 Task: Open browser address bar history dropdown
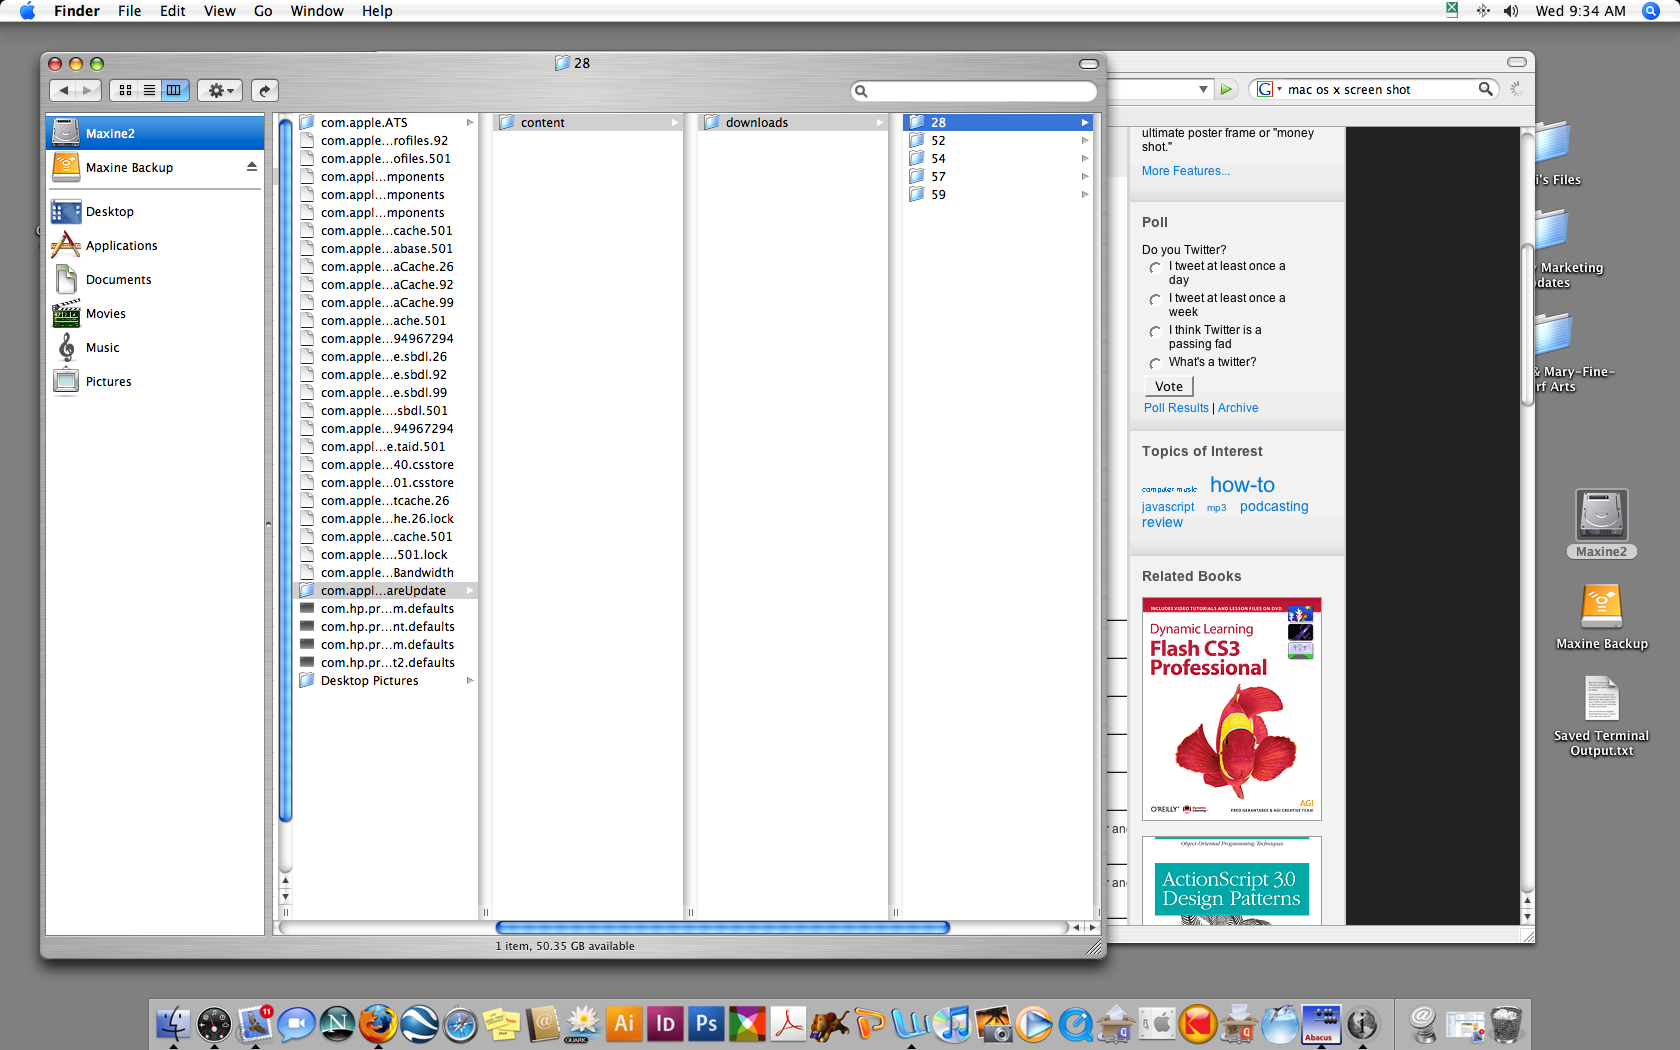1203,89
